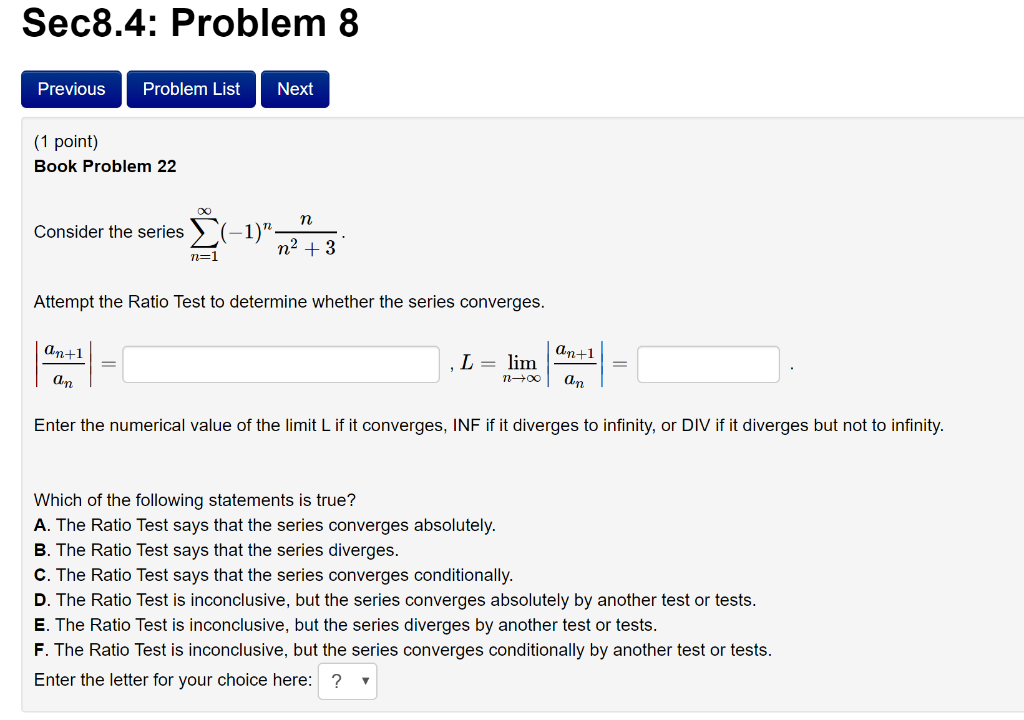Focus the limit L answer field
The image size is (1024, 720).
click(x=707, y=364)
